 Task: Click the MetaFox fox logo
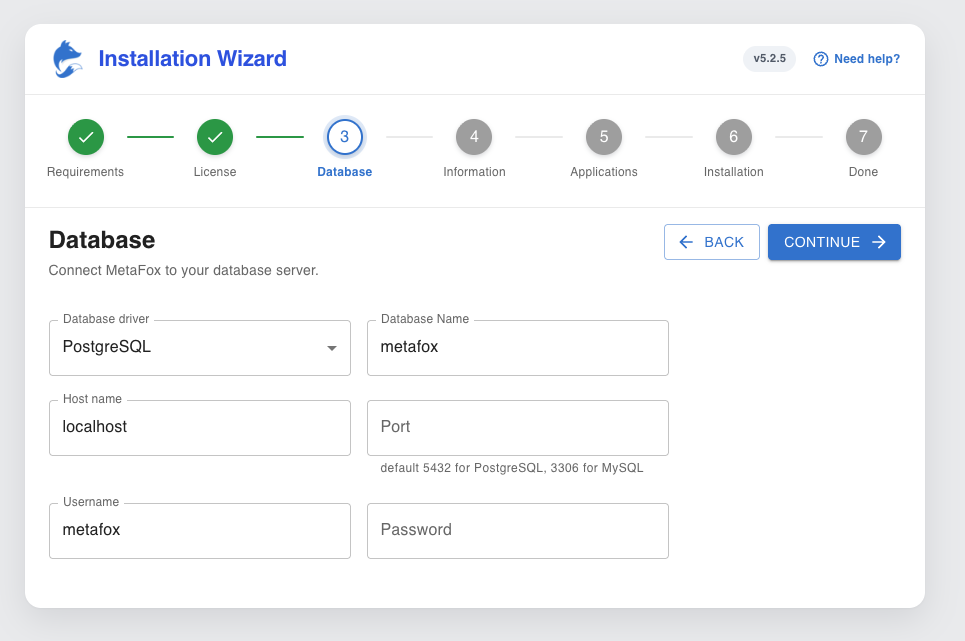tap(68, 59)
